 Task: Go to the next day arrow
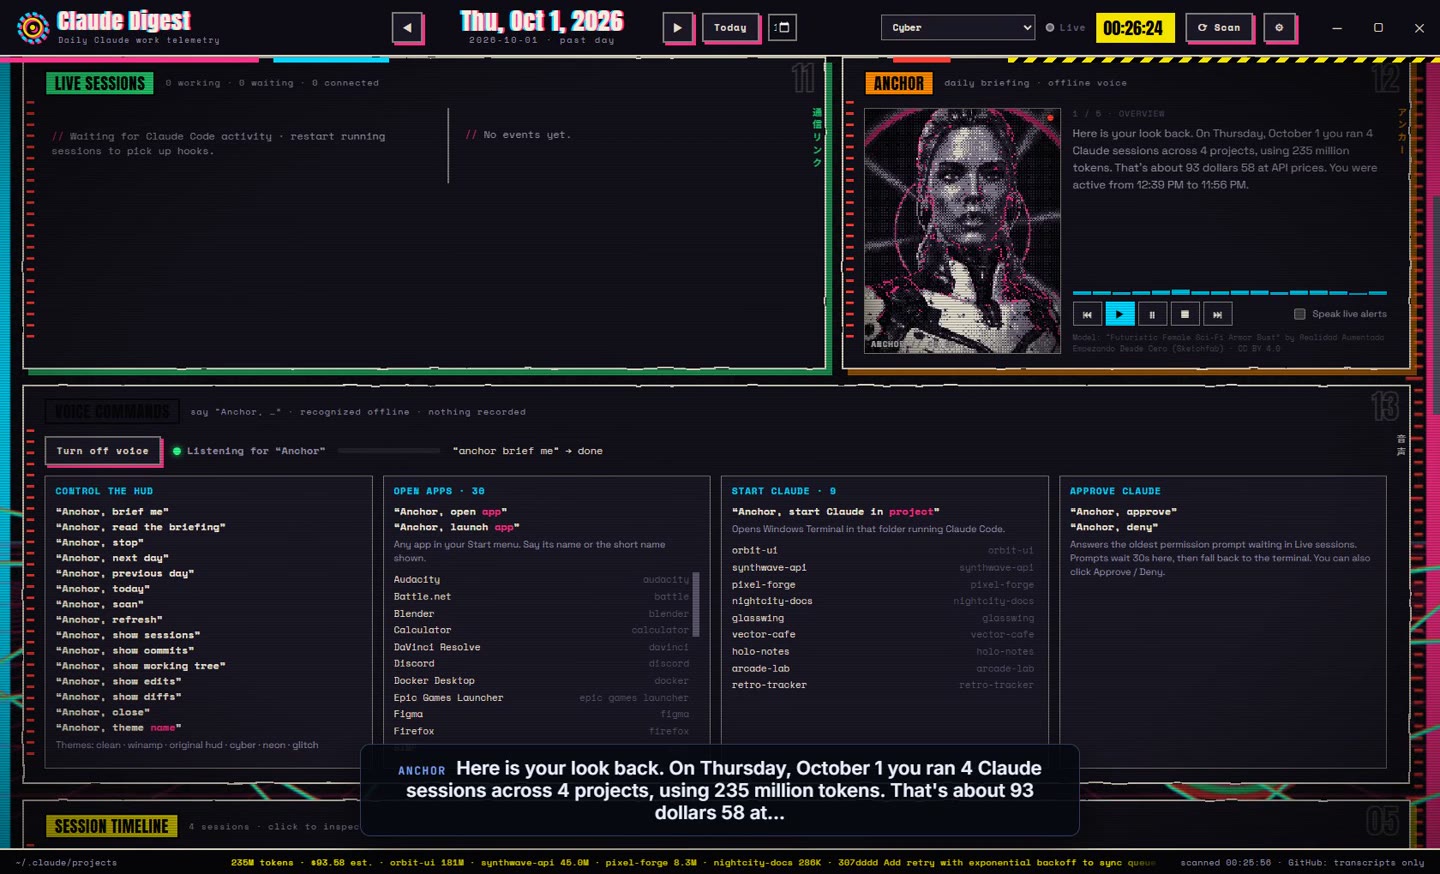[677, 28]
